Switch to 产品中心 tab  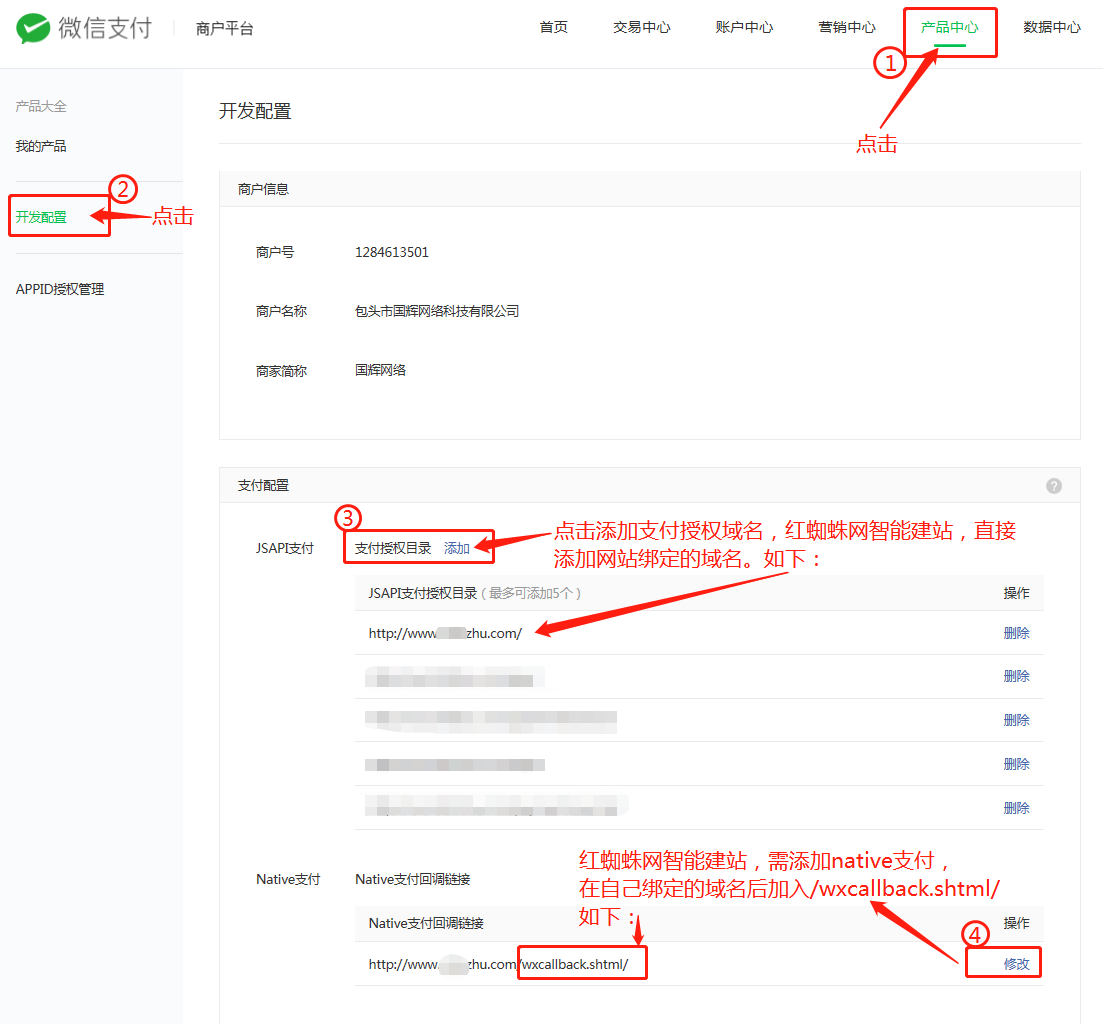click(x=950, y=27)
